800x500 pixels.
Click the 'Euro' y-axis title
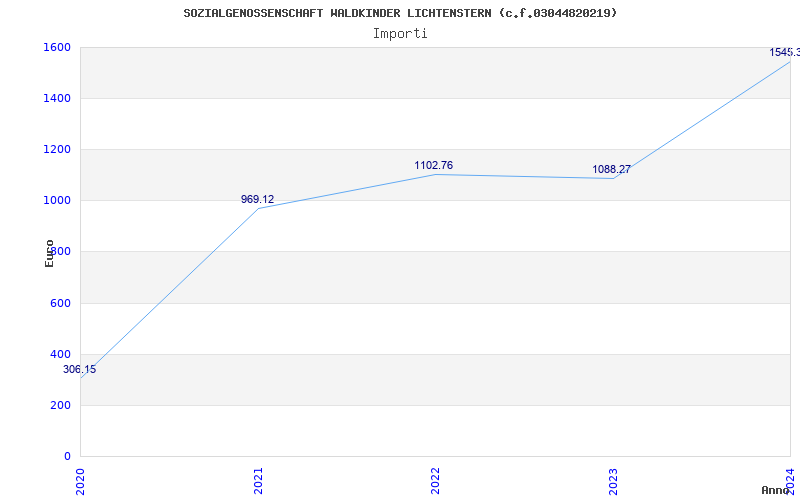coord(49,253)
